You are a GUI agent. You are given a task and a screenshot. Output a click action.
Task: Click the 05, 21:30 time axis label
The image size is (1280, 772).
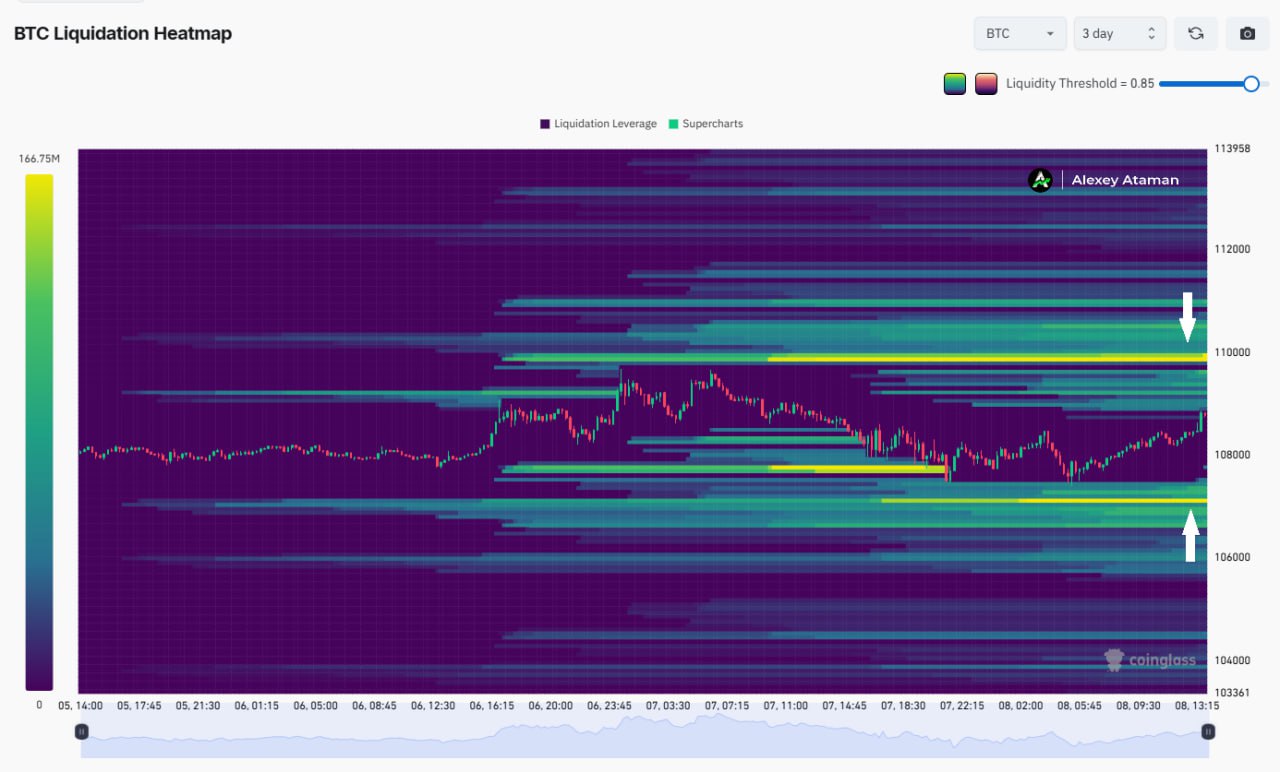198,705
